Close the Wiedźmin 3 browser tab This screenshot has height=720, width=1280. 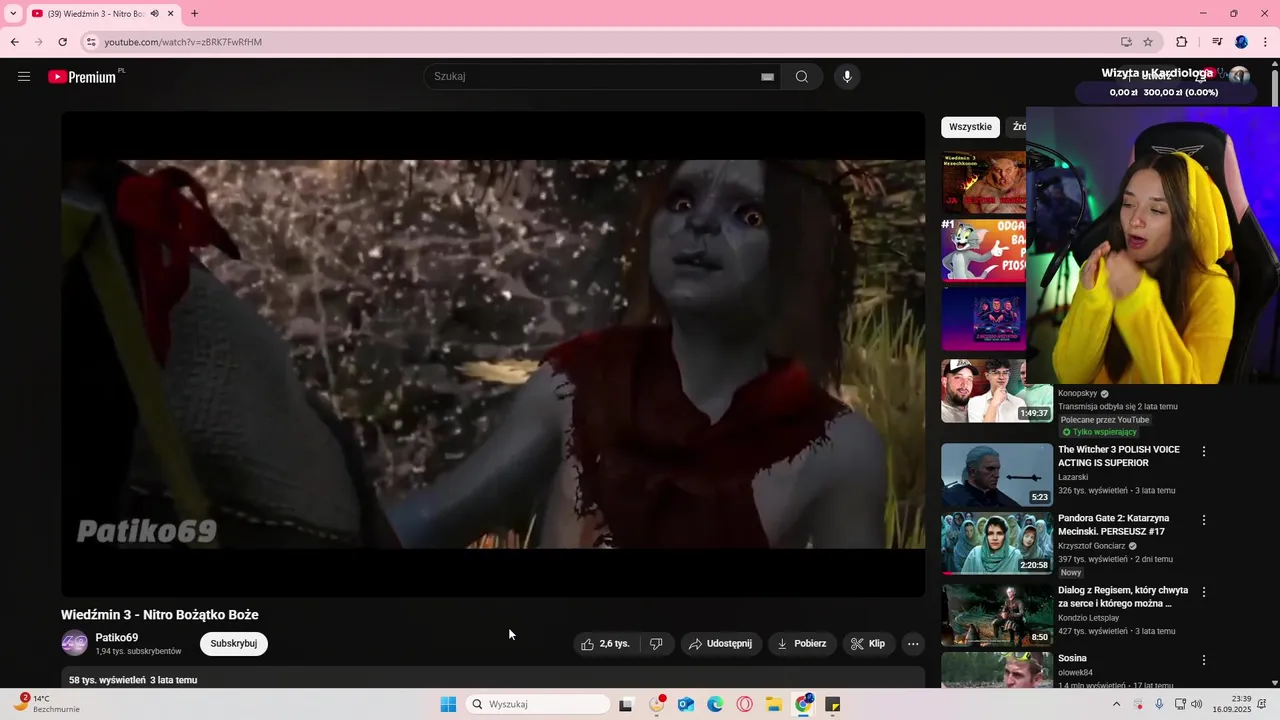tap(173, 14)
